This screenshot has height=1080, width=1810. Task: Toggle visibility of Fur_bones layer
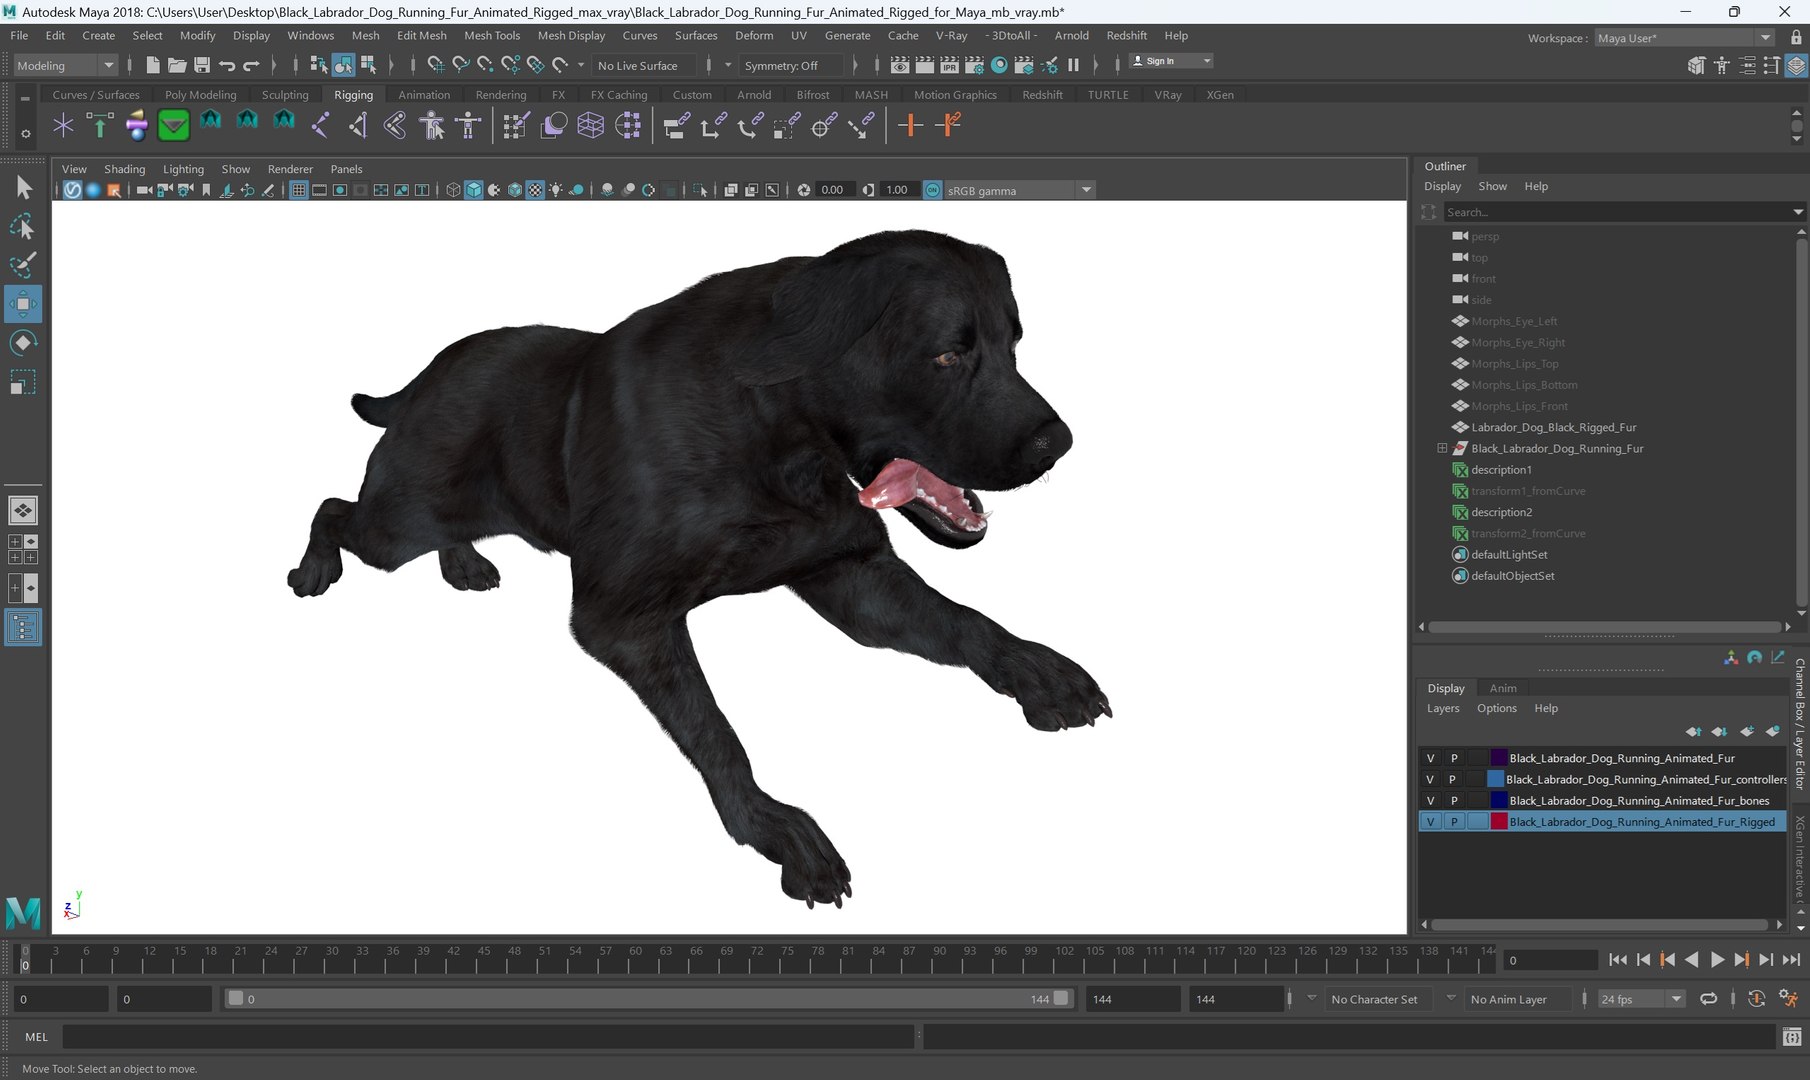click(x=1430, y=800)
